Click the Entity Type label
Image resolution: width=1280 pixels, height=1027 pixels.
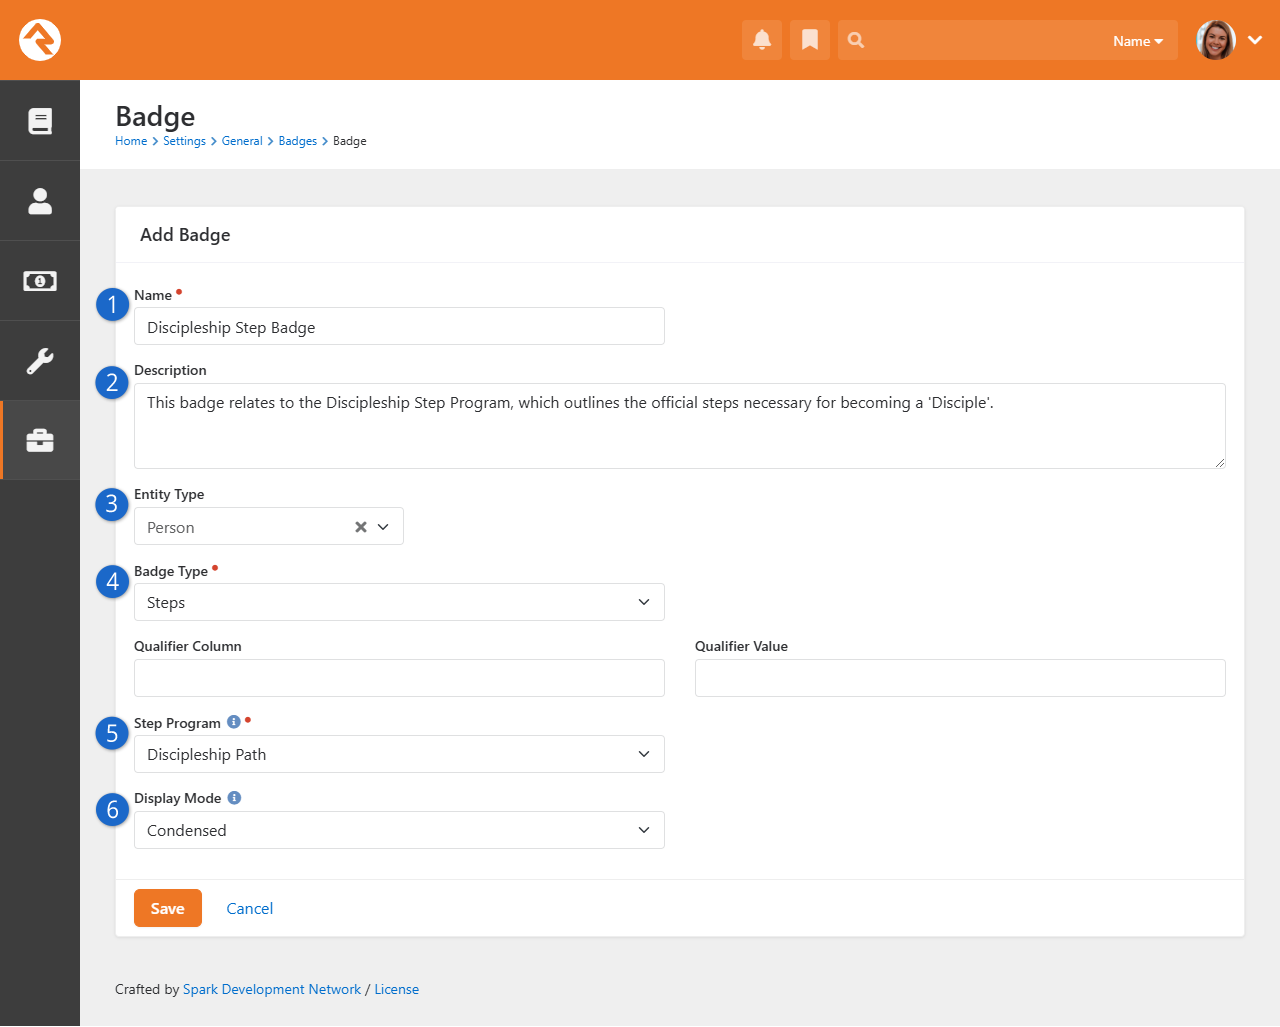169,494
